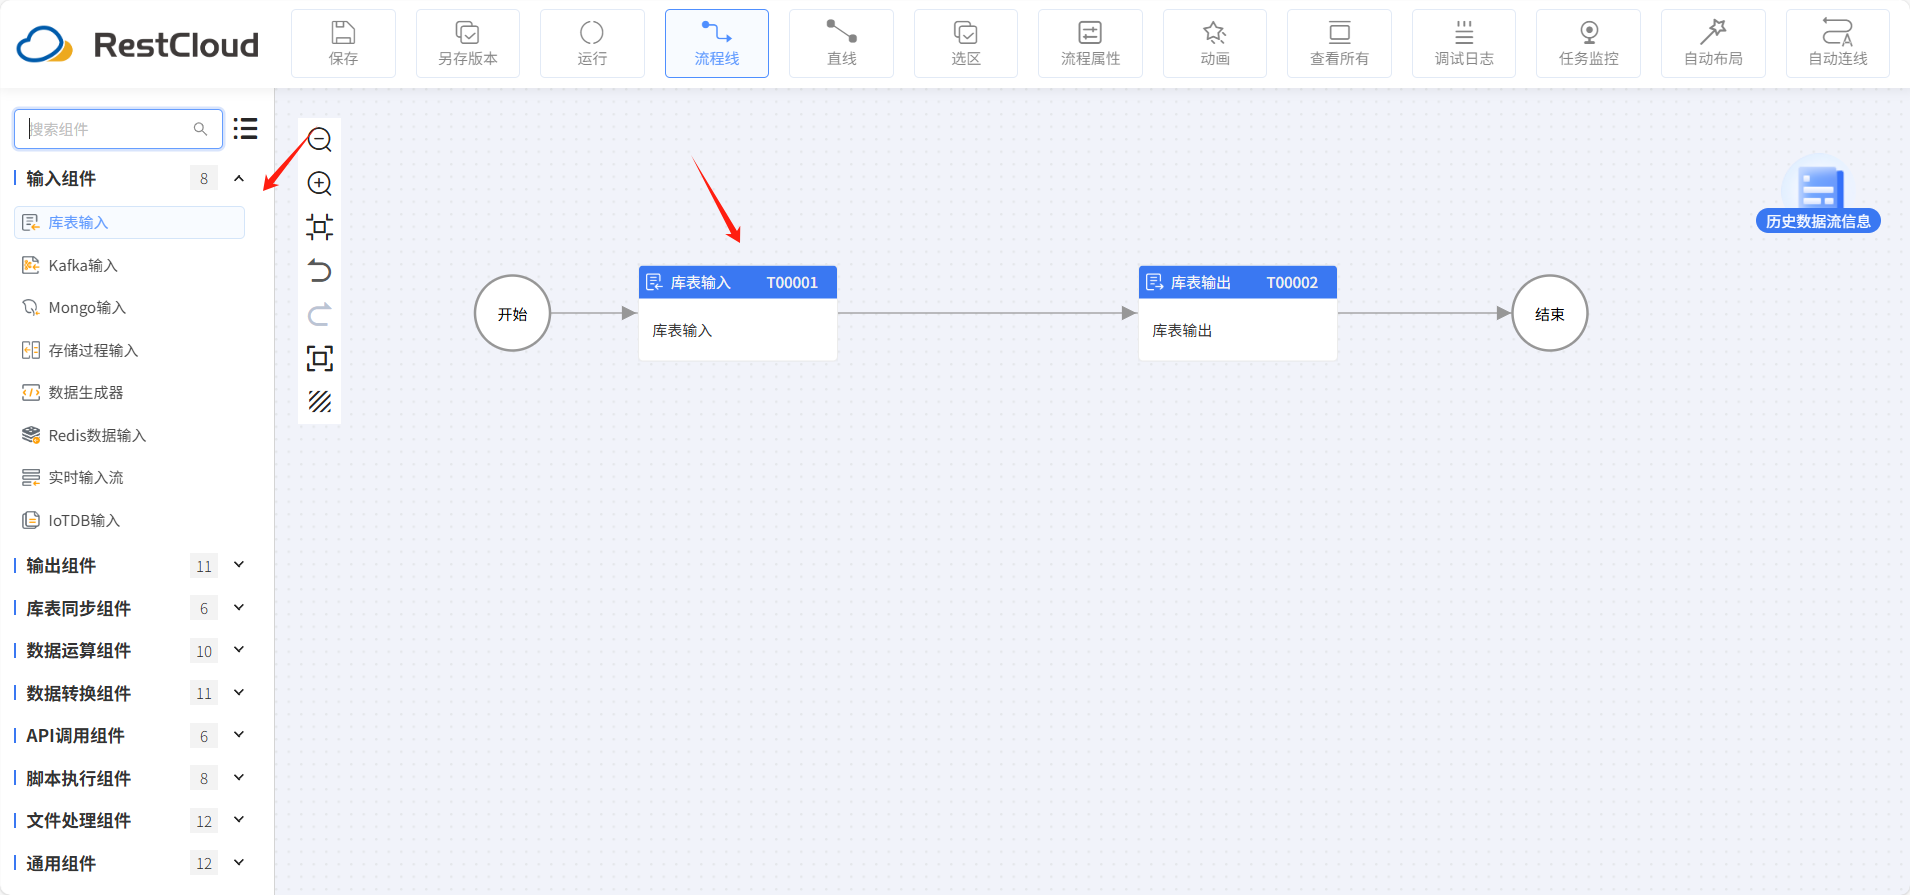The height and width of the screenshot is (895, 1910).
Task: Select the 库表输入 T00001 node header
Action: [x=738, y=282]
